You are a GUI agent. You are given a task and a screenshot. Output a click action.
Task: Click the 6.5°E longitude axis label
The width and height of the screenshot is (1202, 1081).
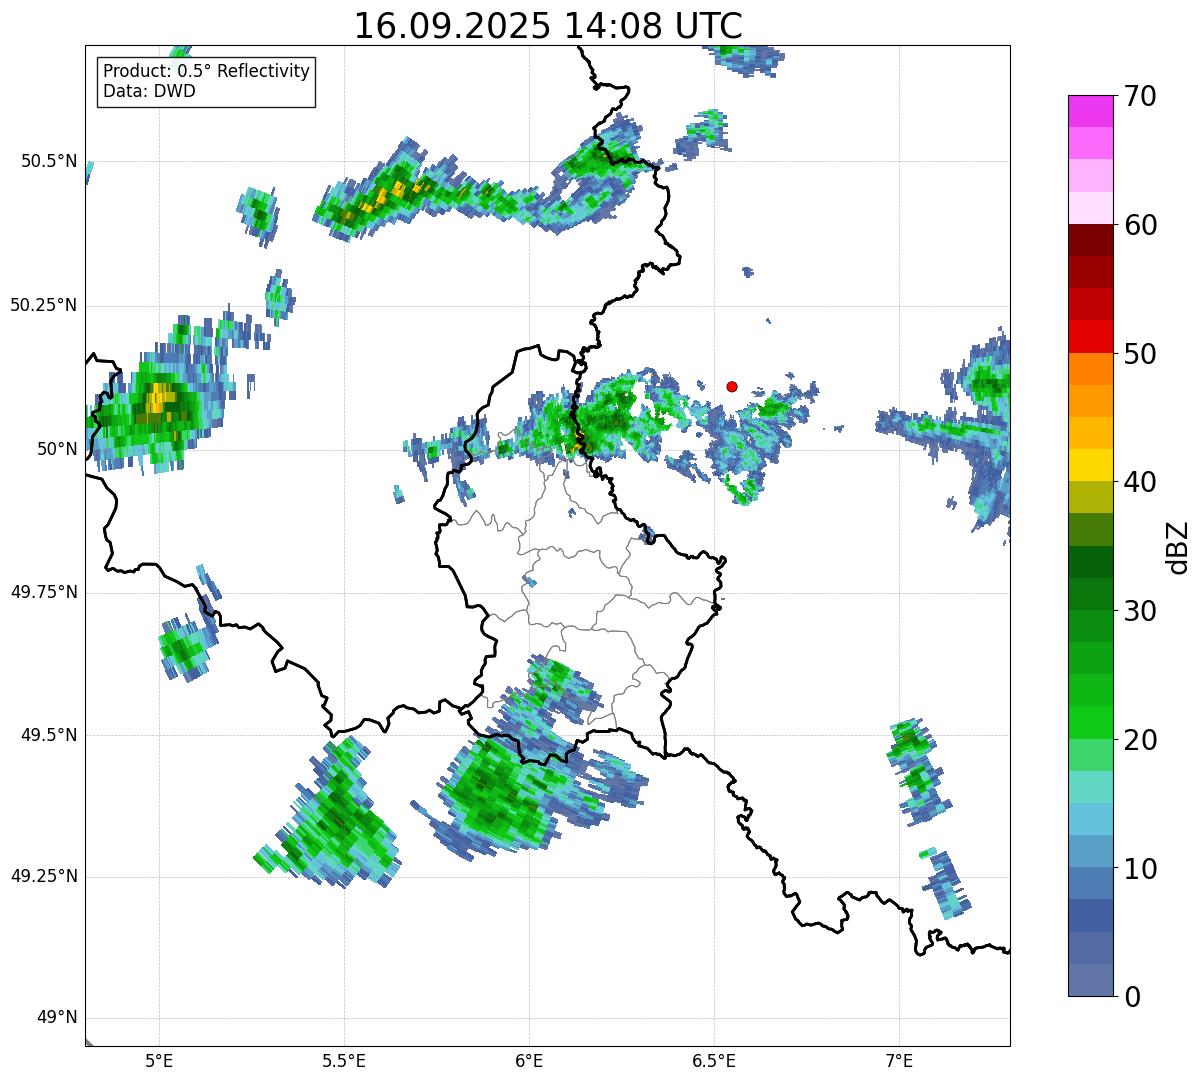click(714, 1060)
